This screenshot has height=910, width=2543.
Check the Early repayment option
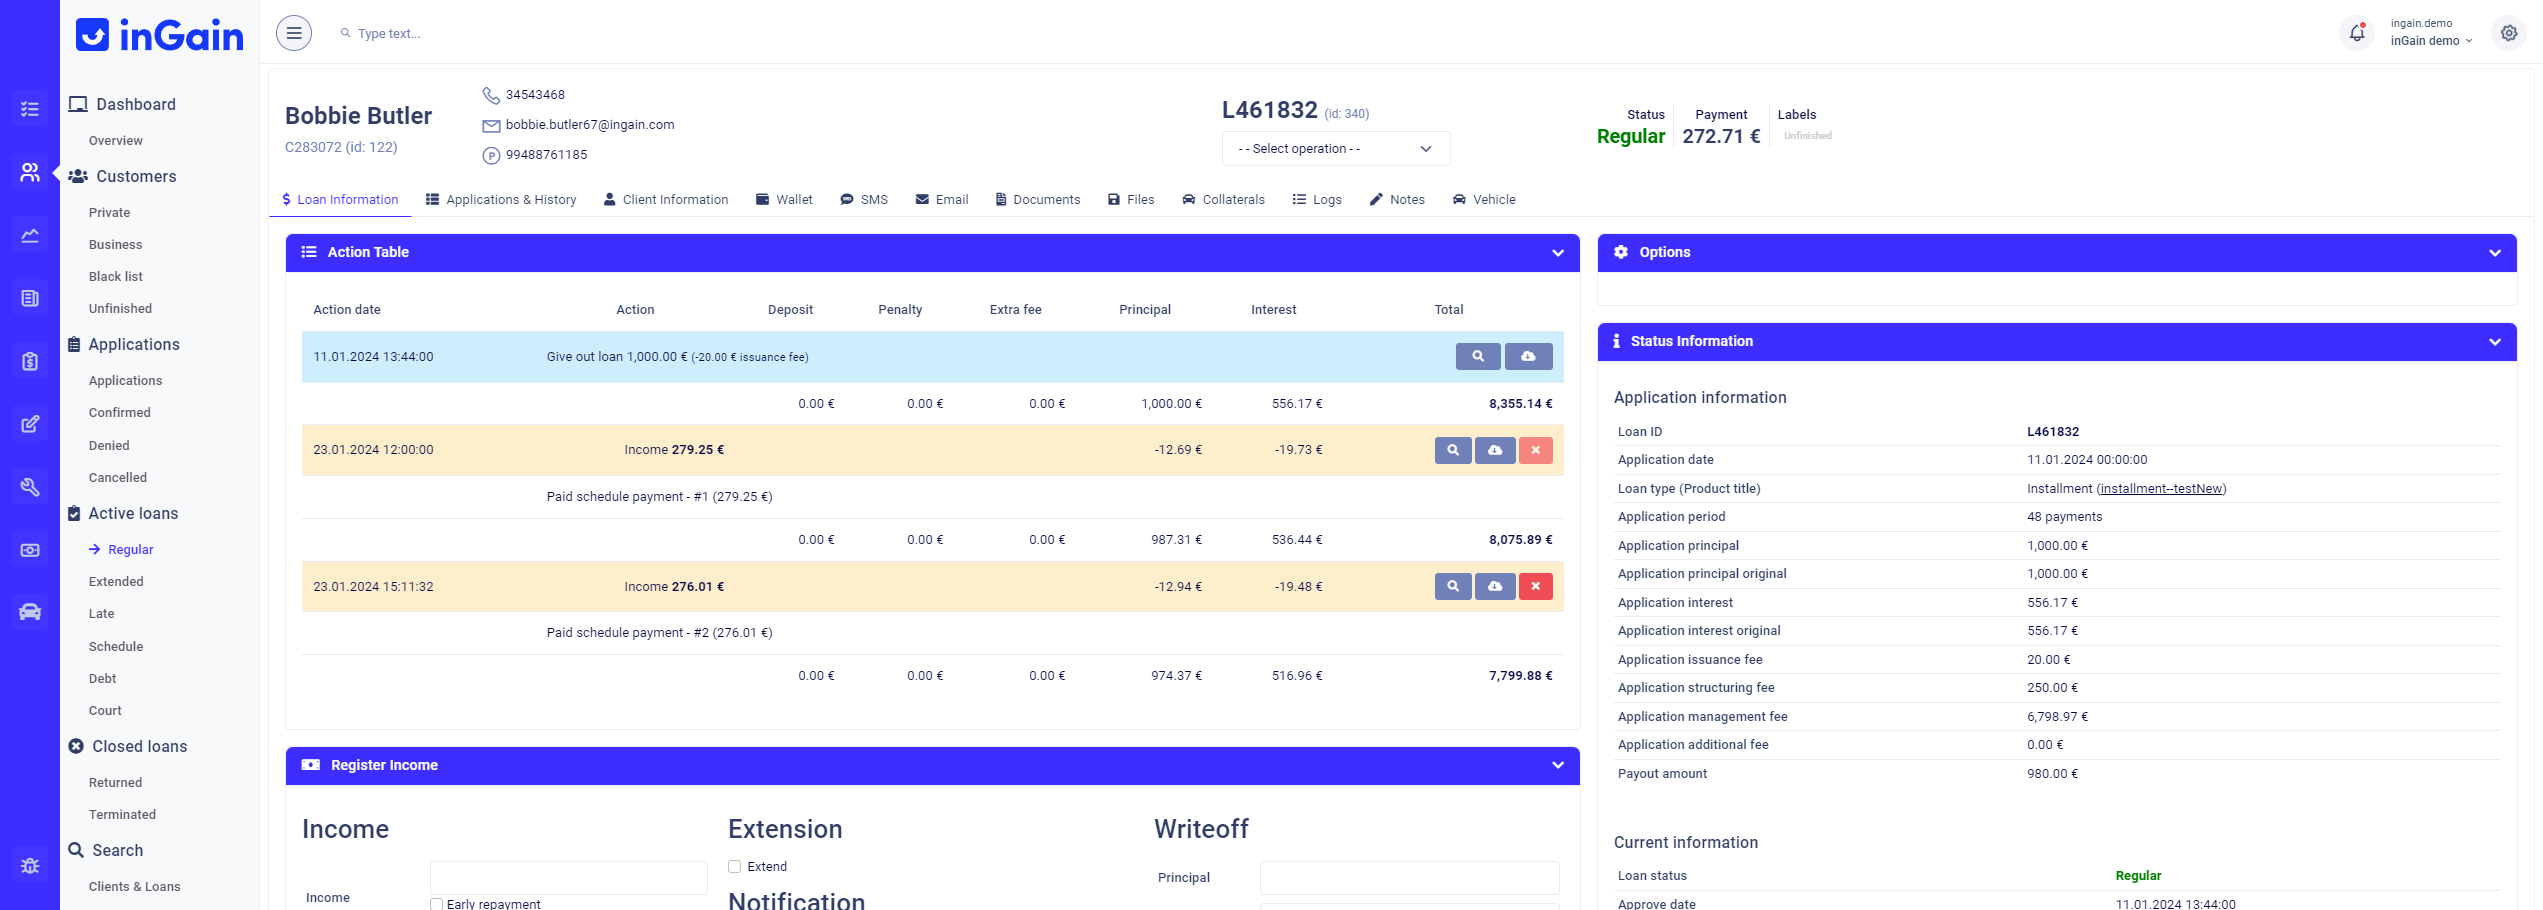[x=435, y=903]
